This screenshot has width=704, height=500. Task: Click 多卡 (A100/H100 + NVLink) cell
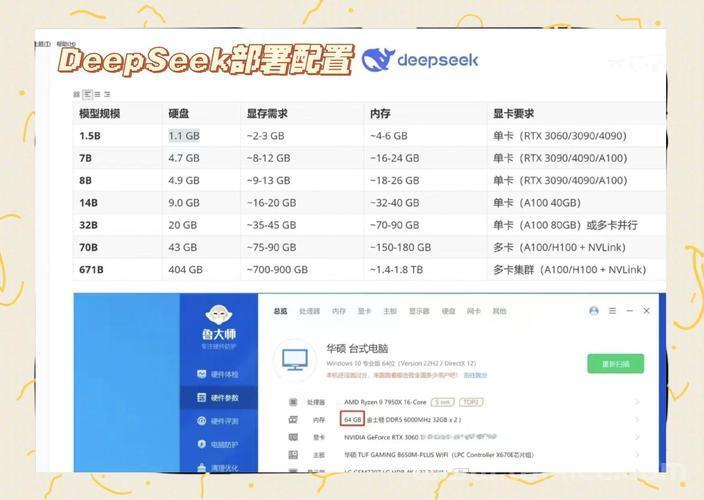(x=559, y=247)
